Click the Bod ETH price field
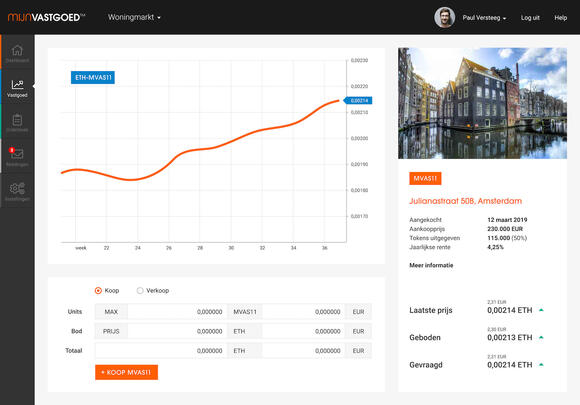This screenshot has height=405, width=580. (x=178, y=331)
